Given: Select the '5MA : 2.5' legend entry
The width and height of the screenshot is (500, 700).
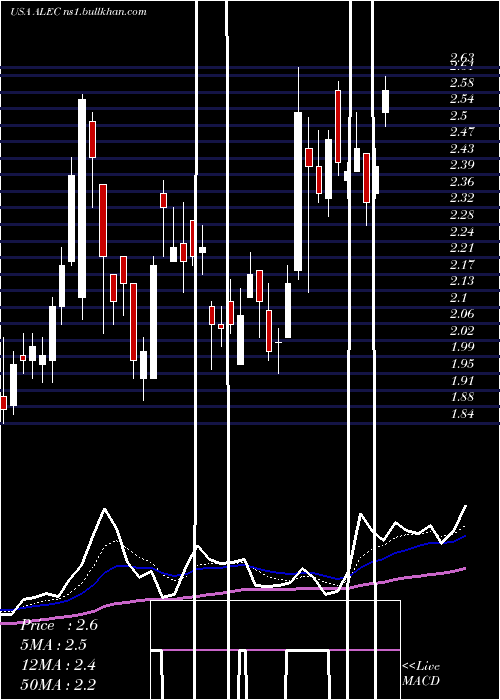Looking at the screenshot, I should pos(54,645).
